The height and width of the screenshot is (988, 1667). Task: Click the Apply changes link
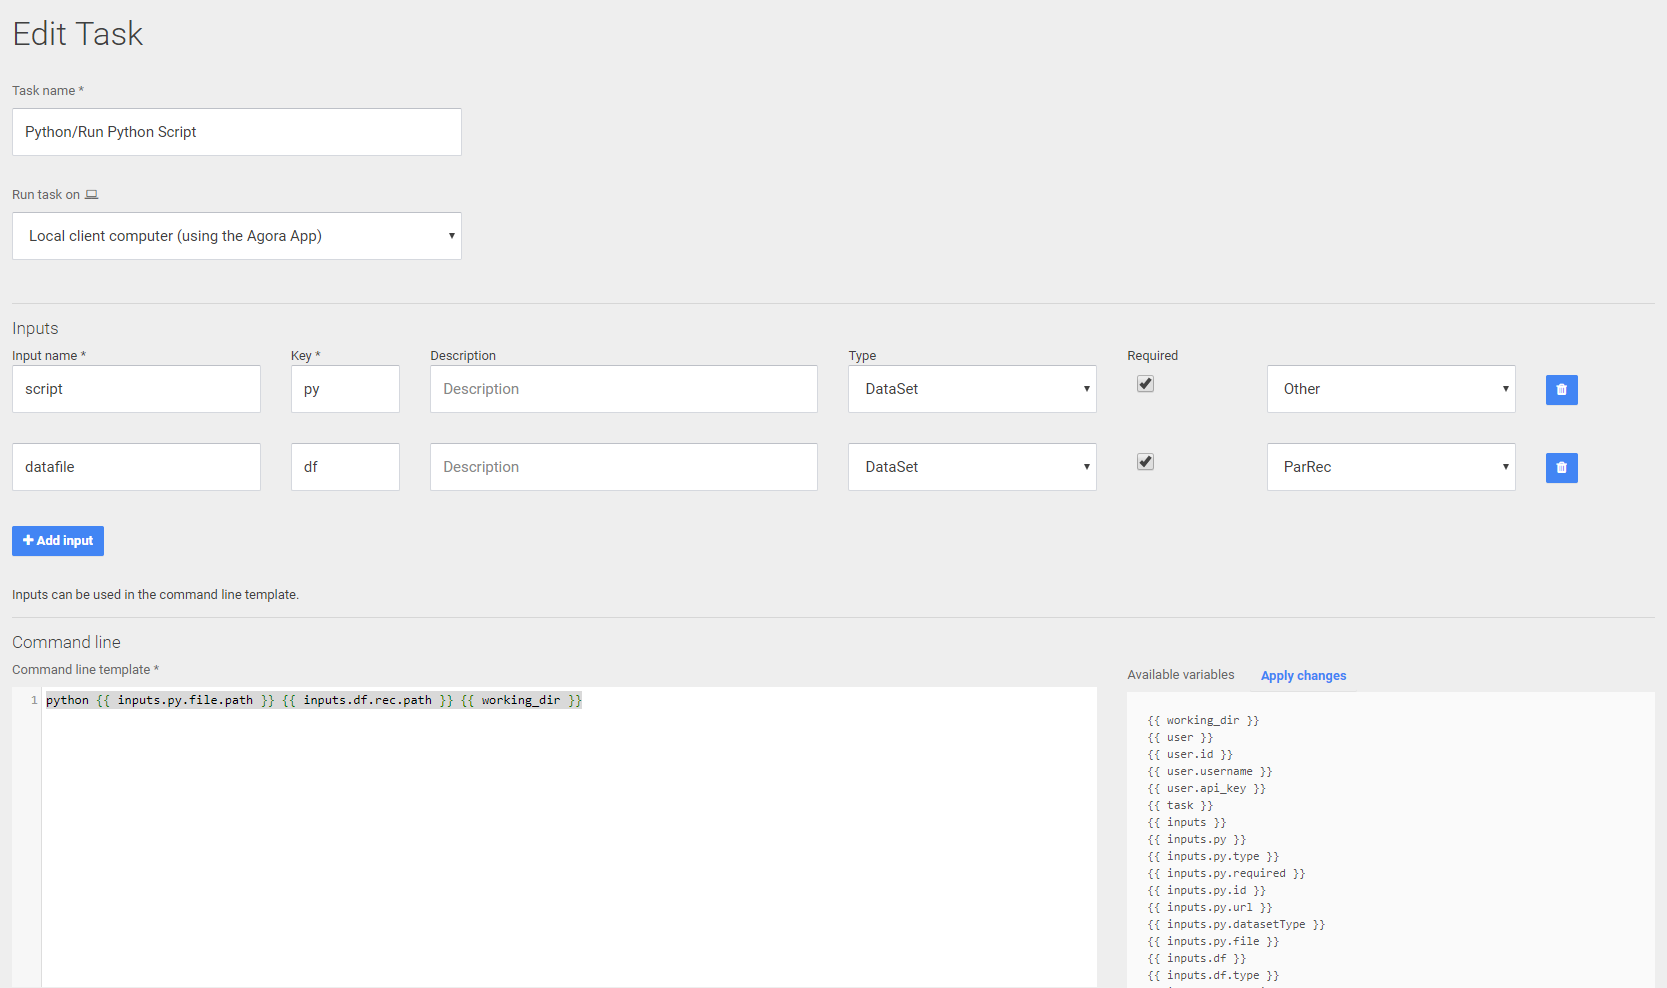pyautogui.click(x=1303, y=676)
